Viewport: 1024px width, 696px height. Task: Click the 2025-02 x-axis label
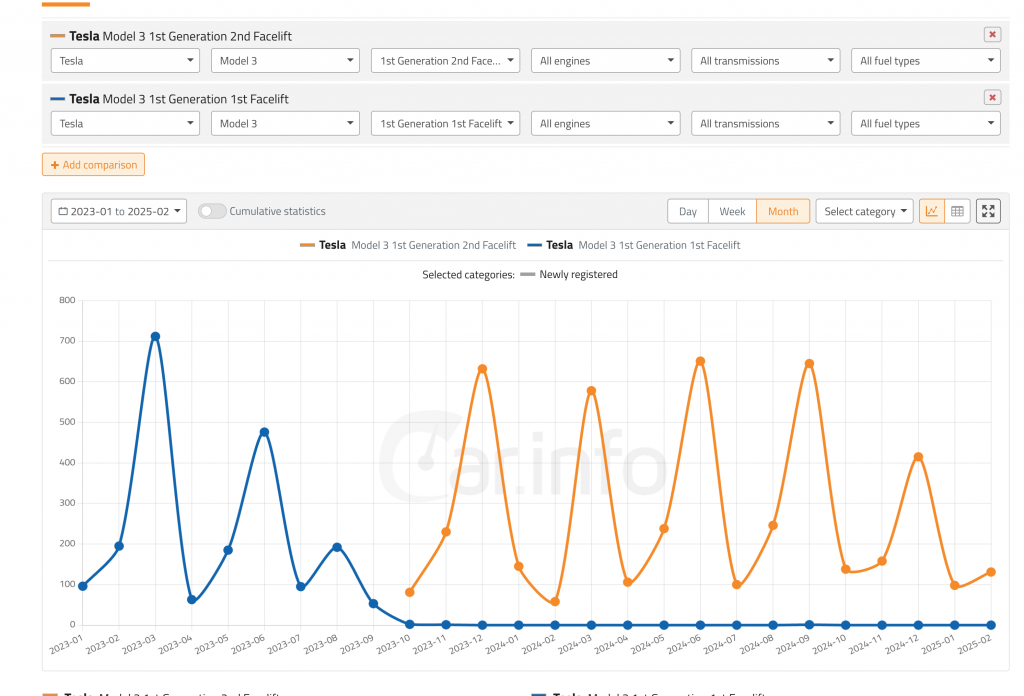click(x=974, y=644)
